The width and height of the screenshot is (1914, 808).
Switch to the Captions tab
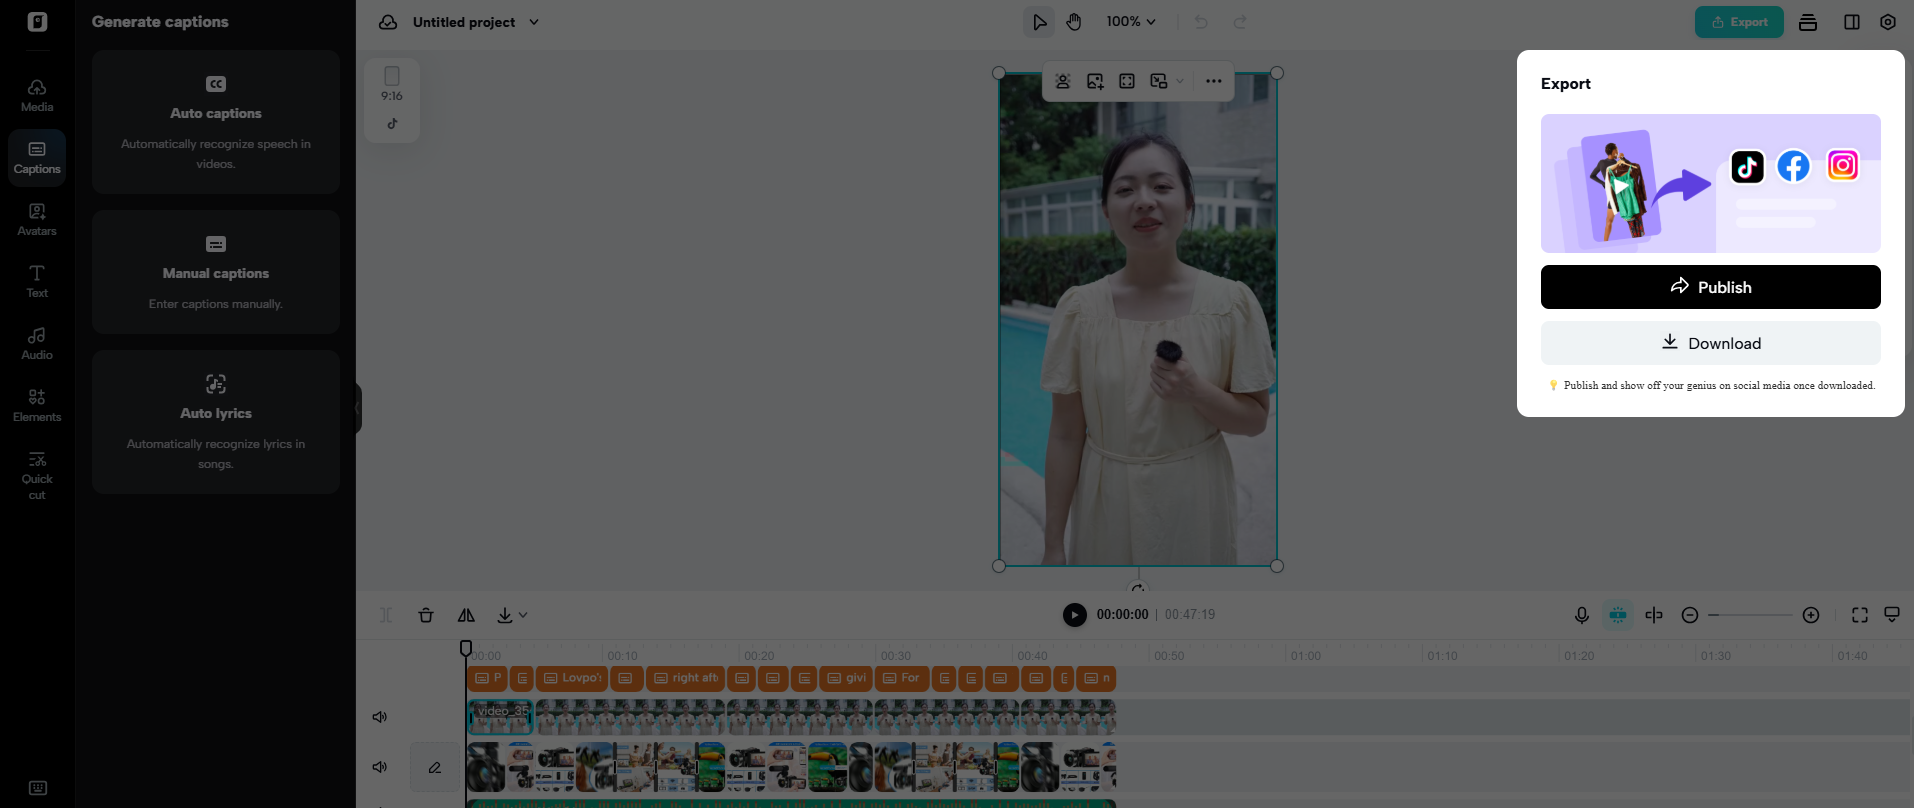[x=37, y=157]
